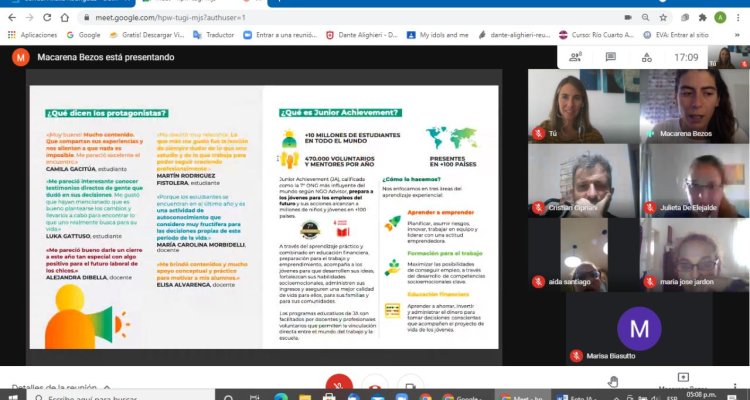Click muted mic icon on Marisa Biasutto tile
Screen dimensions: 750x400
pos(576,356)
